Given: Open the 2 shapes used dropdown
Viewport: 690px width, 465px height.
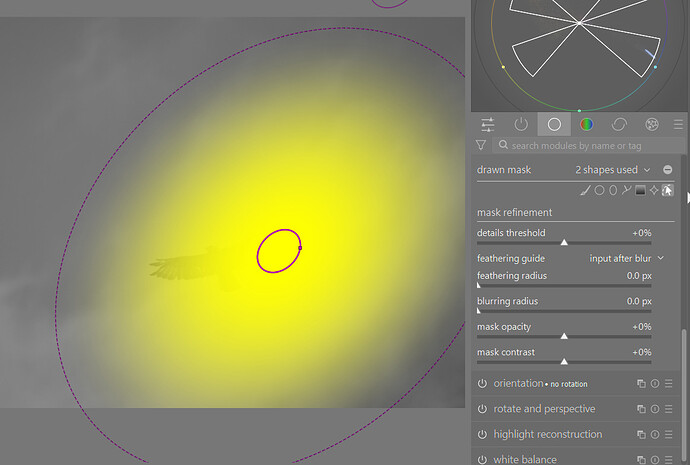Looking at the screenshot, I should [613, 170].
